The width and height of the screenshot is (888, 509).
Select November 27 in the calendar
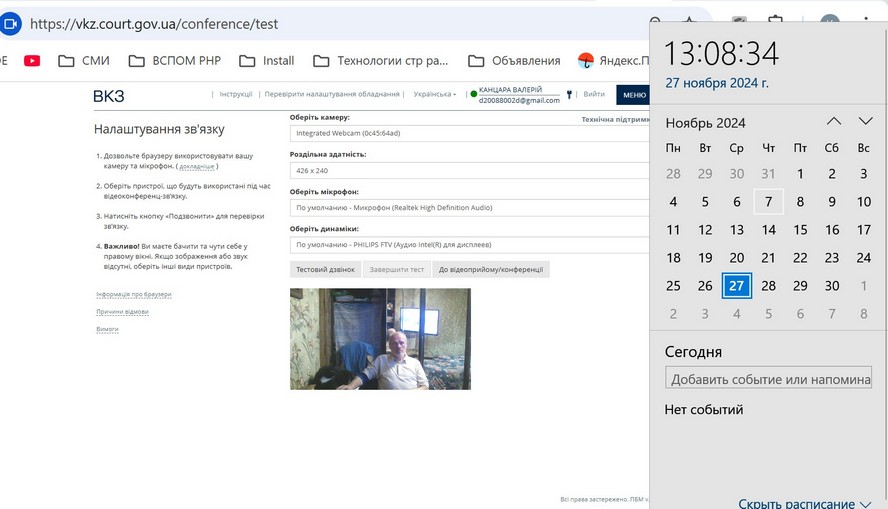point(736,286)
